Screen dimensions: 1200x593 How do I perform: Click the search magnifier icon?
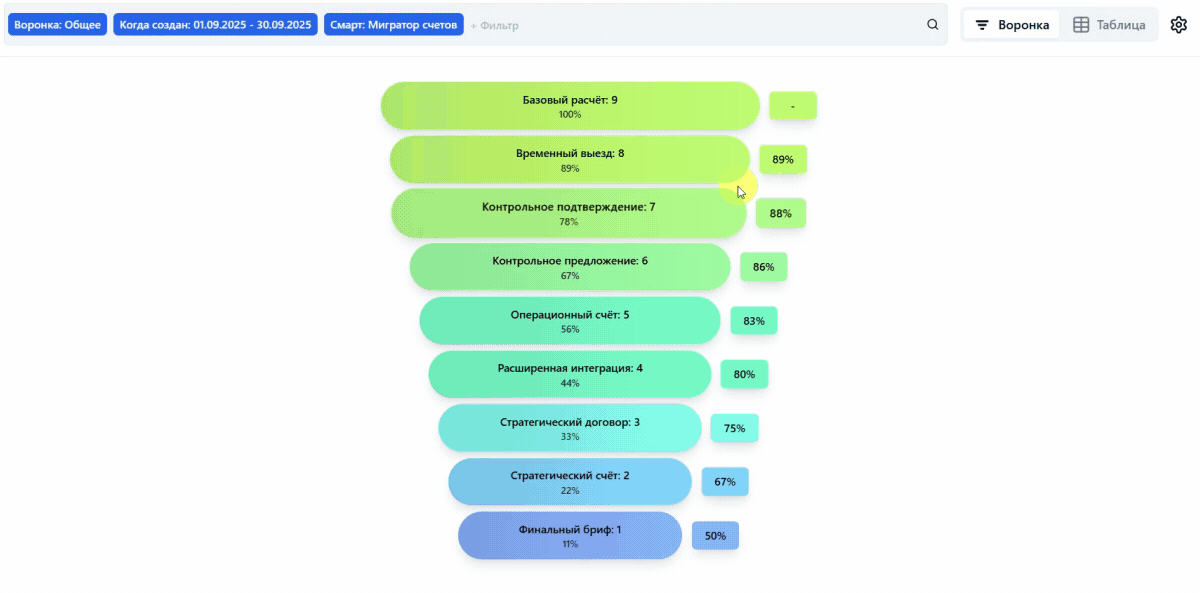pyautogui.click(x=932, y=25)
